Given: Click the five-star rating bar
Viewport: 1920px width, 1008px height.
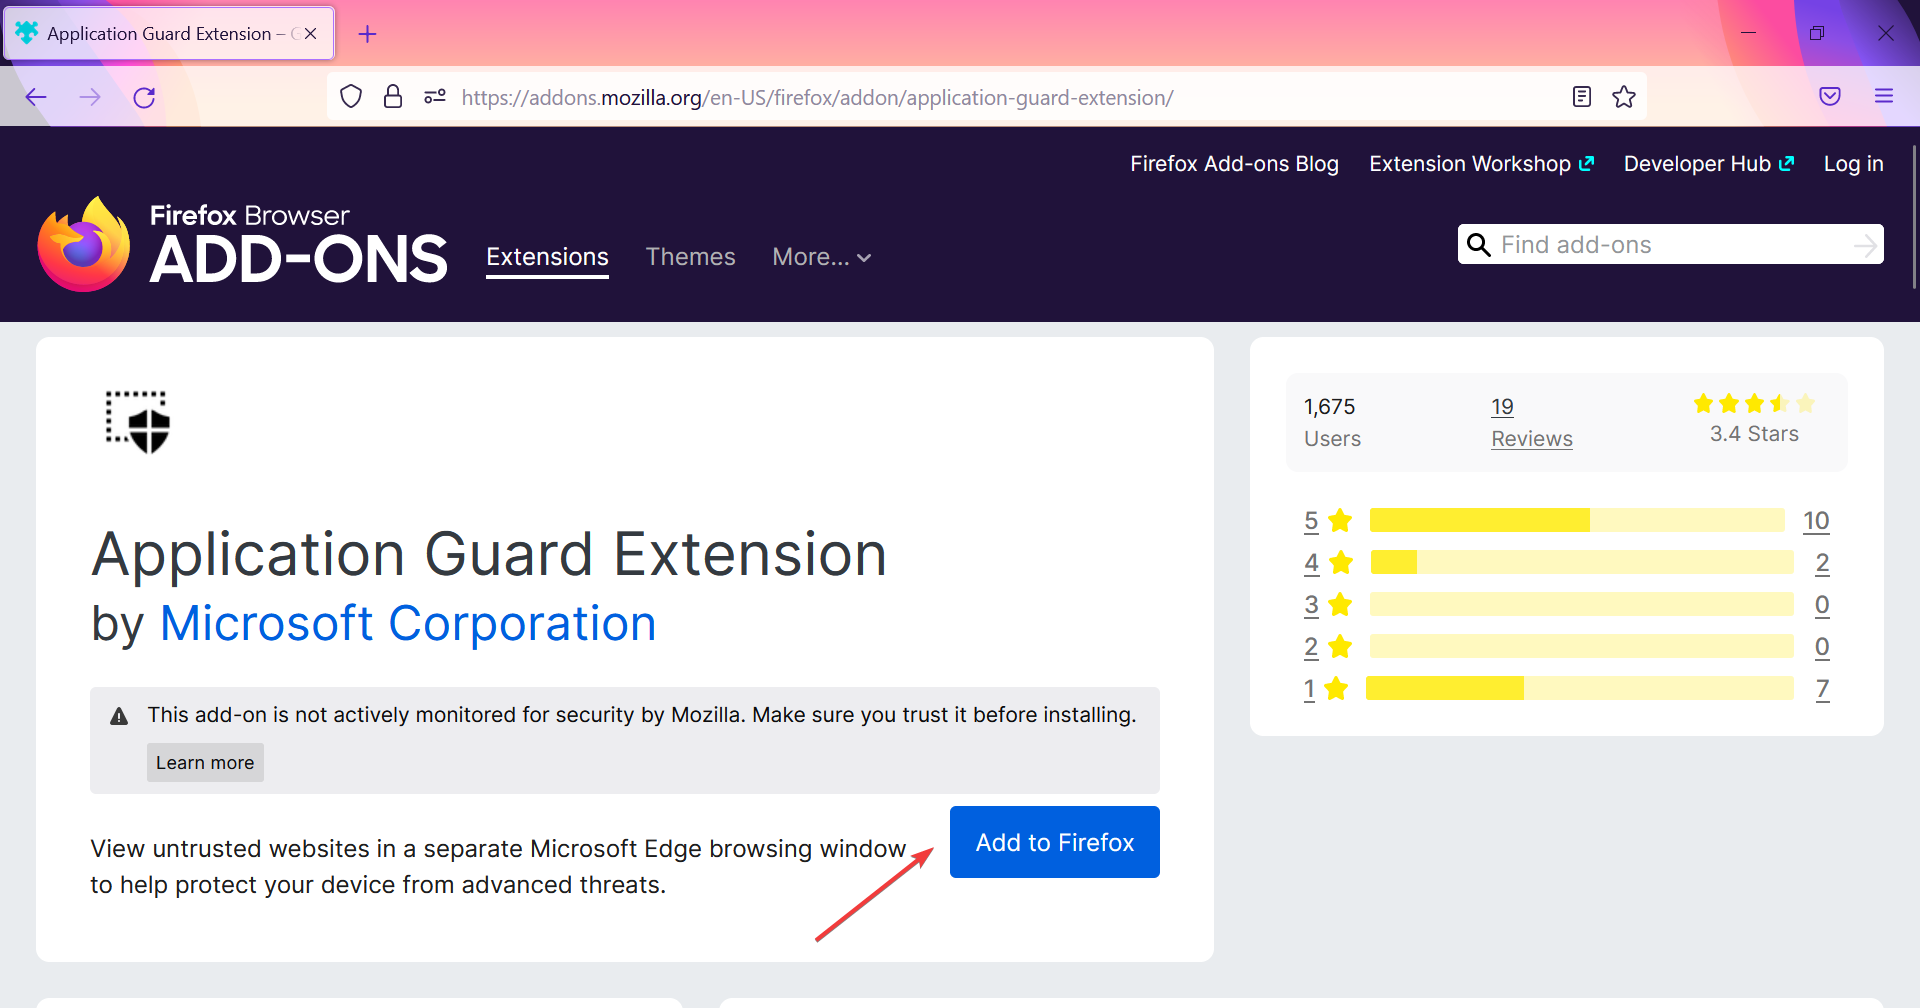Looking at the screenshot, I should point(1576,520).
